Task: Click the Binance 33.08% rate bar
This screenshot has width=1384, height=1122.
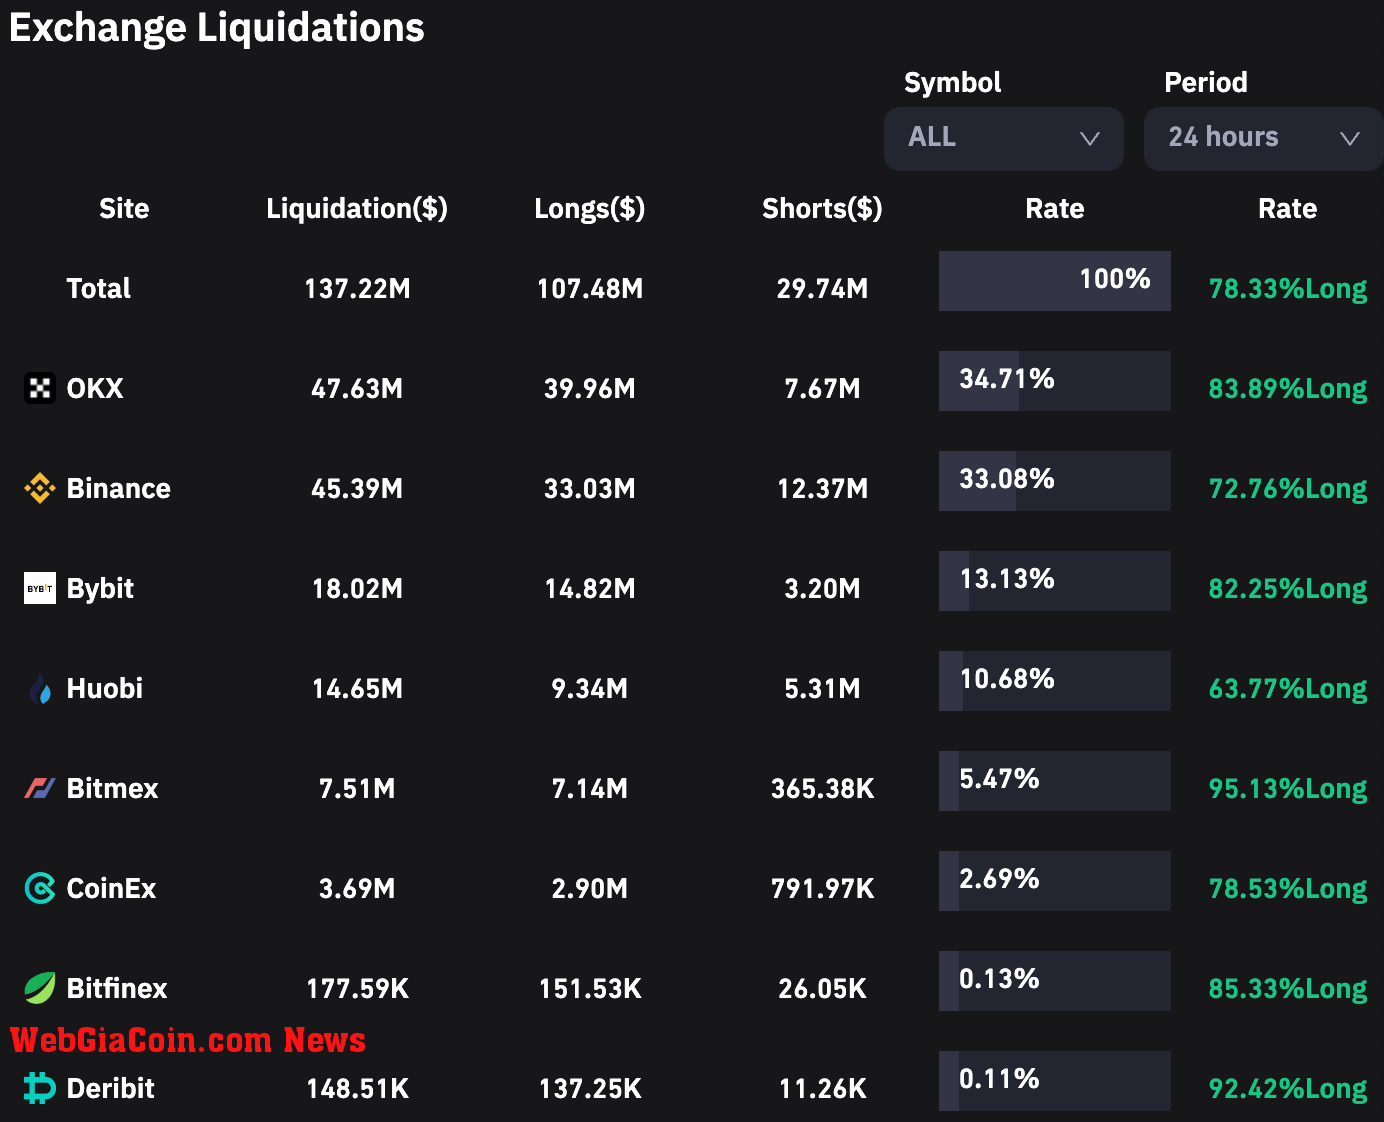Action: coord(1055,481)
